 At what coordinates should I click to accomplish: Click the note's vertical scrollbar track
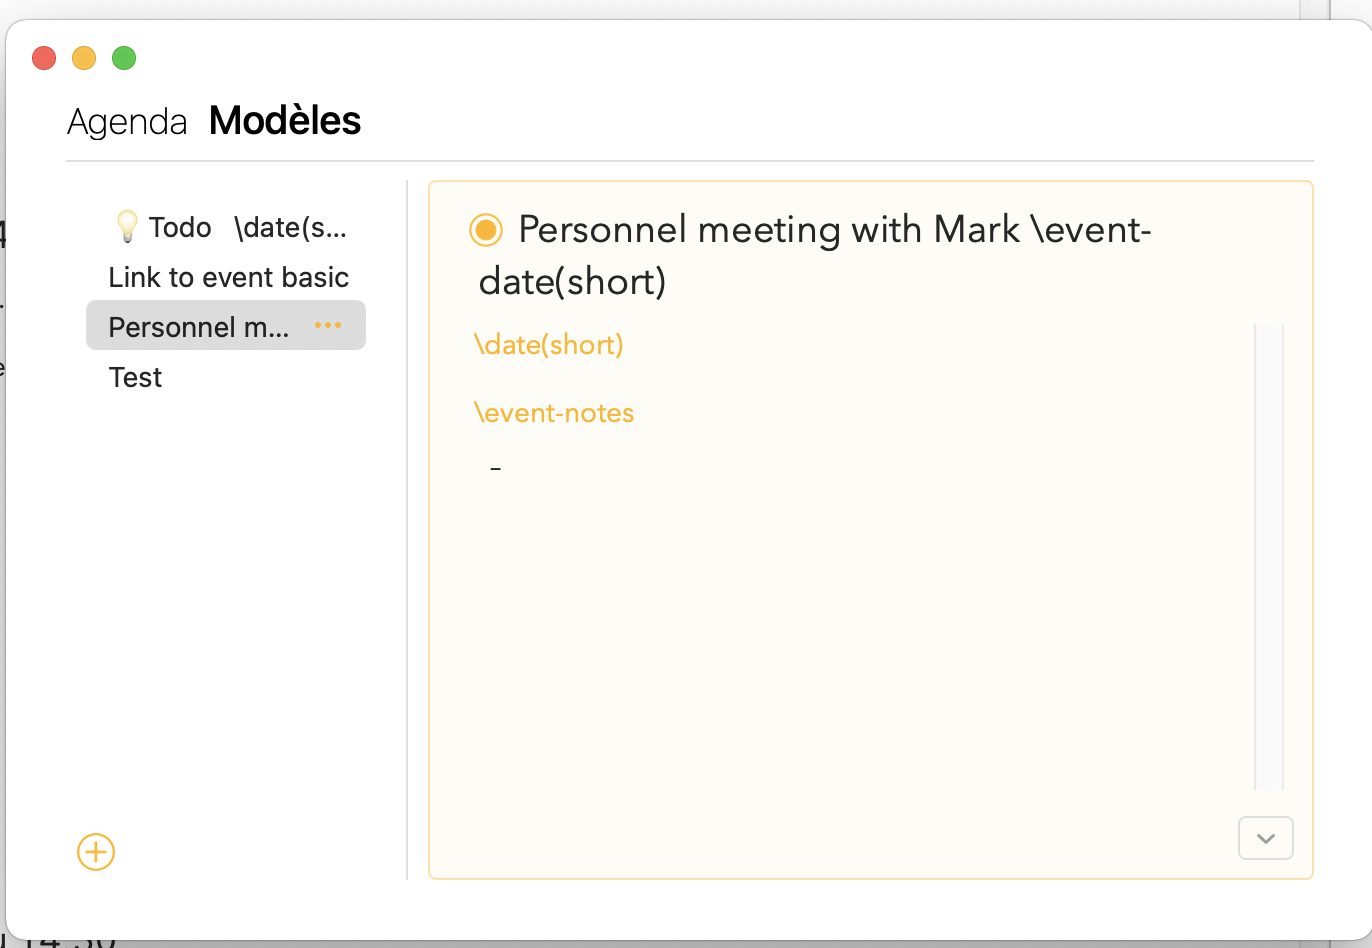(x=1269, y=557)
